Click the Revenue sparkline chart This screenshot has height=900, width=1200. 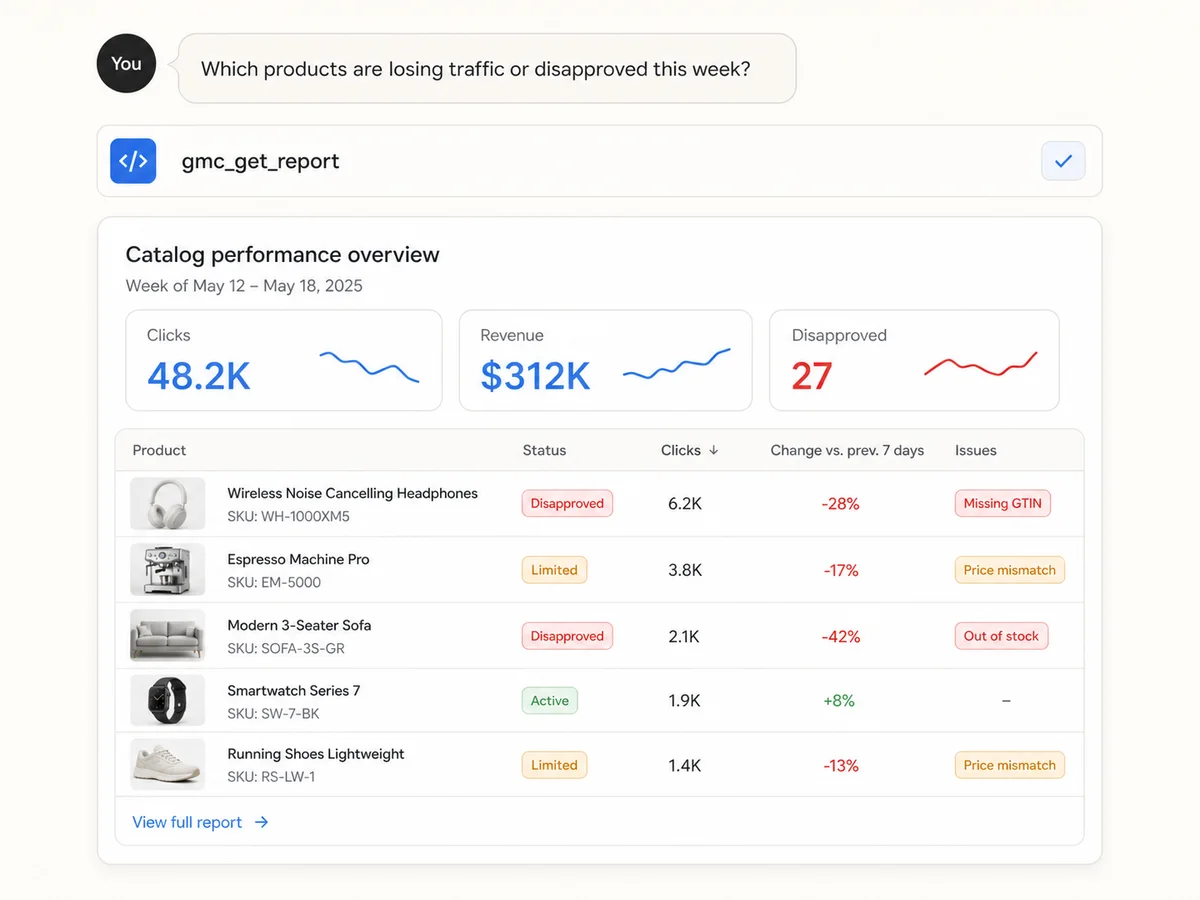tap(677, 365)
